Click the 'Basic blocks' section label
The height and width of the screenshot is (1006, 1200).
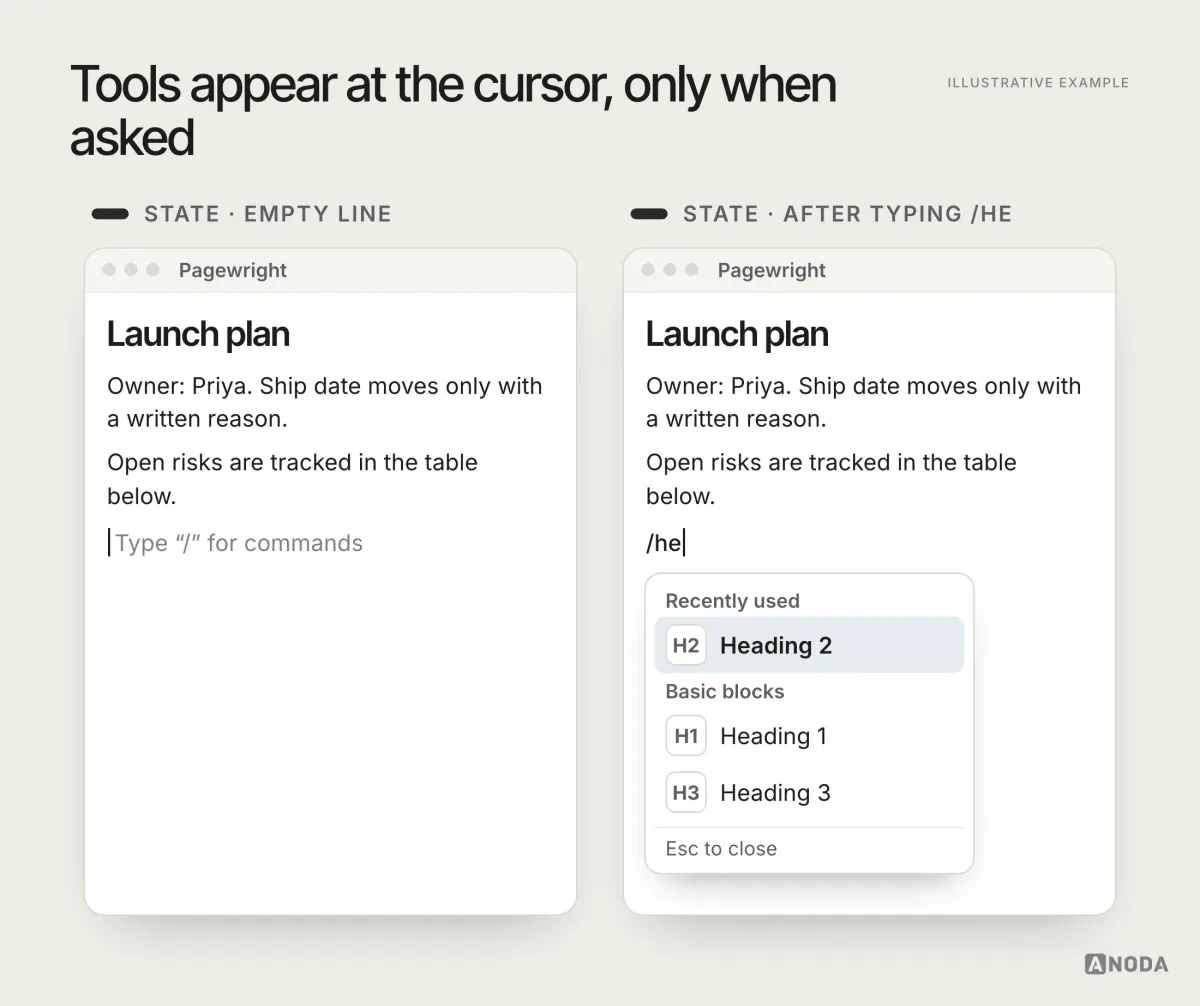click(725, 691)
